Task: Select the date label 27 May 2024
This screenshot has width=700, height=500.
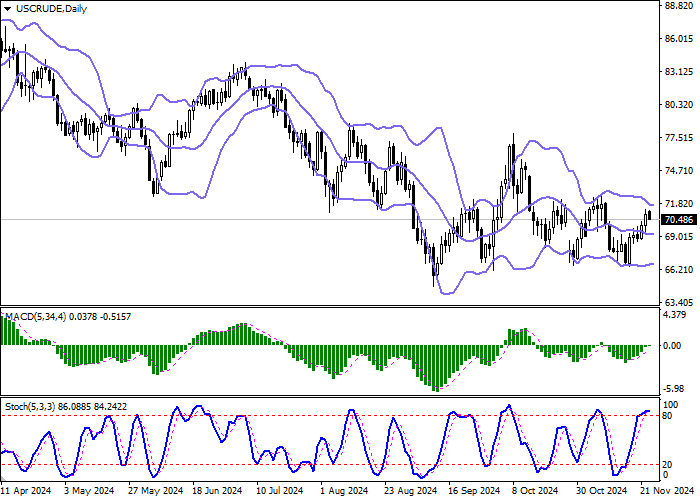Action: pyautogui.click(x=155, y=491)
